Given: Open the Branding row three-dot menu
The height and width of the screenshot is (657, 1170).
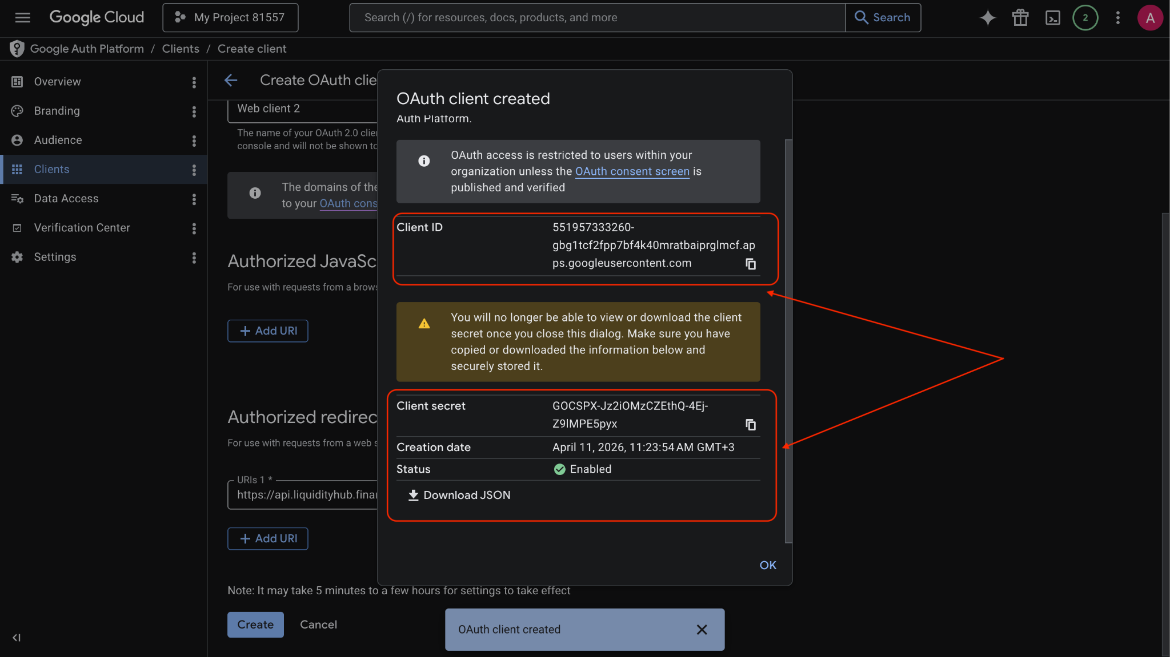Looking at the screenshot, I should click(x=194, y=111).
